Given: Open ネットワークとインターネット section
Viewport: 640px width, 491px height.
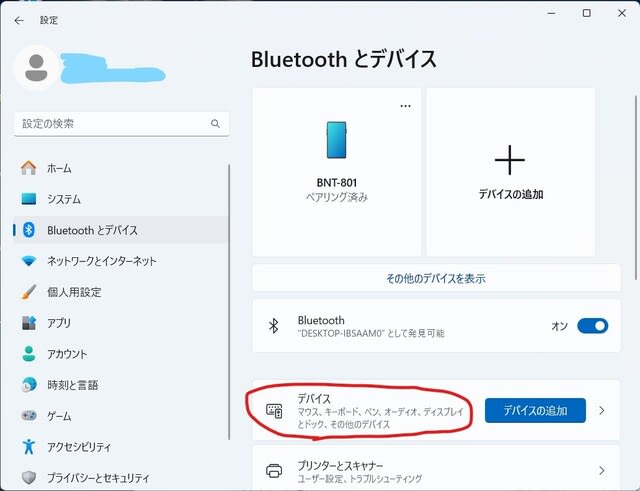Looking at the screenshot, I should (x=121, y=261).
